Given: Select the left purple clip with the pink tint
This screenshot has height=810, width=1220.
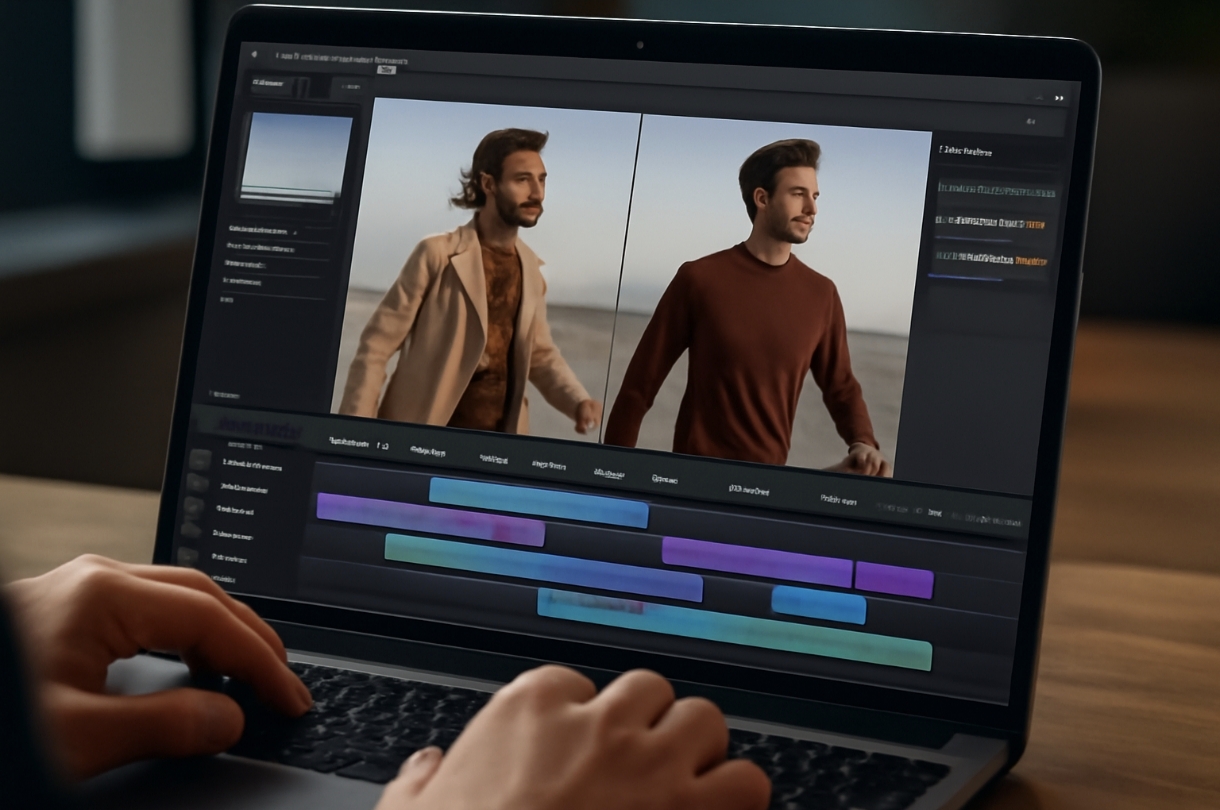Looking at the screenshot, I should point(431,519).
